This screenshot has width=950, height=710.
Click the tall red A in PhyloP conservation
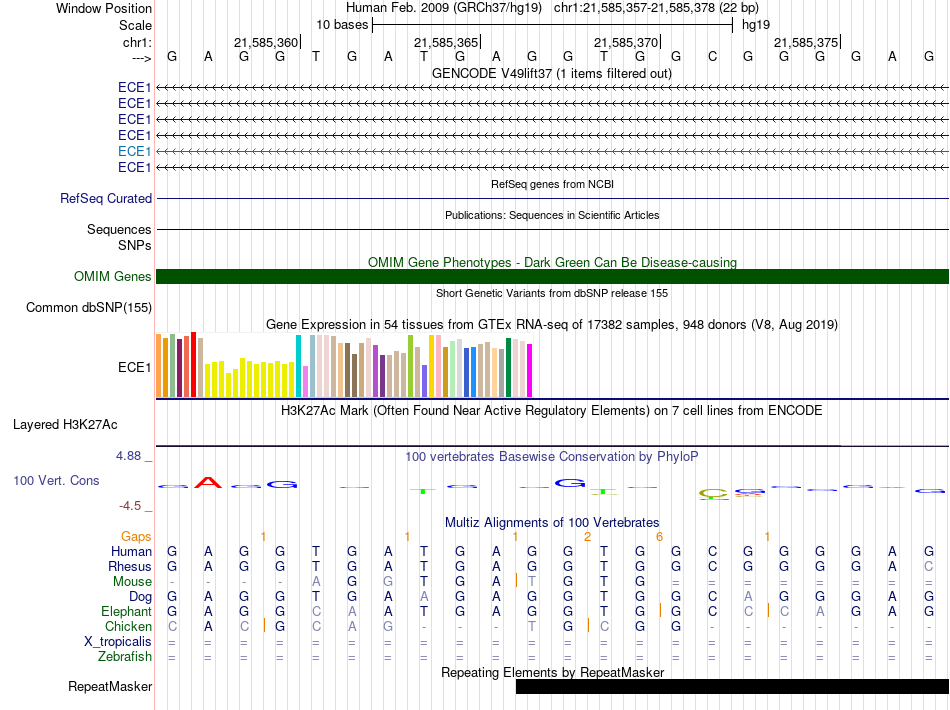coord(207,483)
